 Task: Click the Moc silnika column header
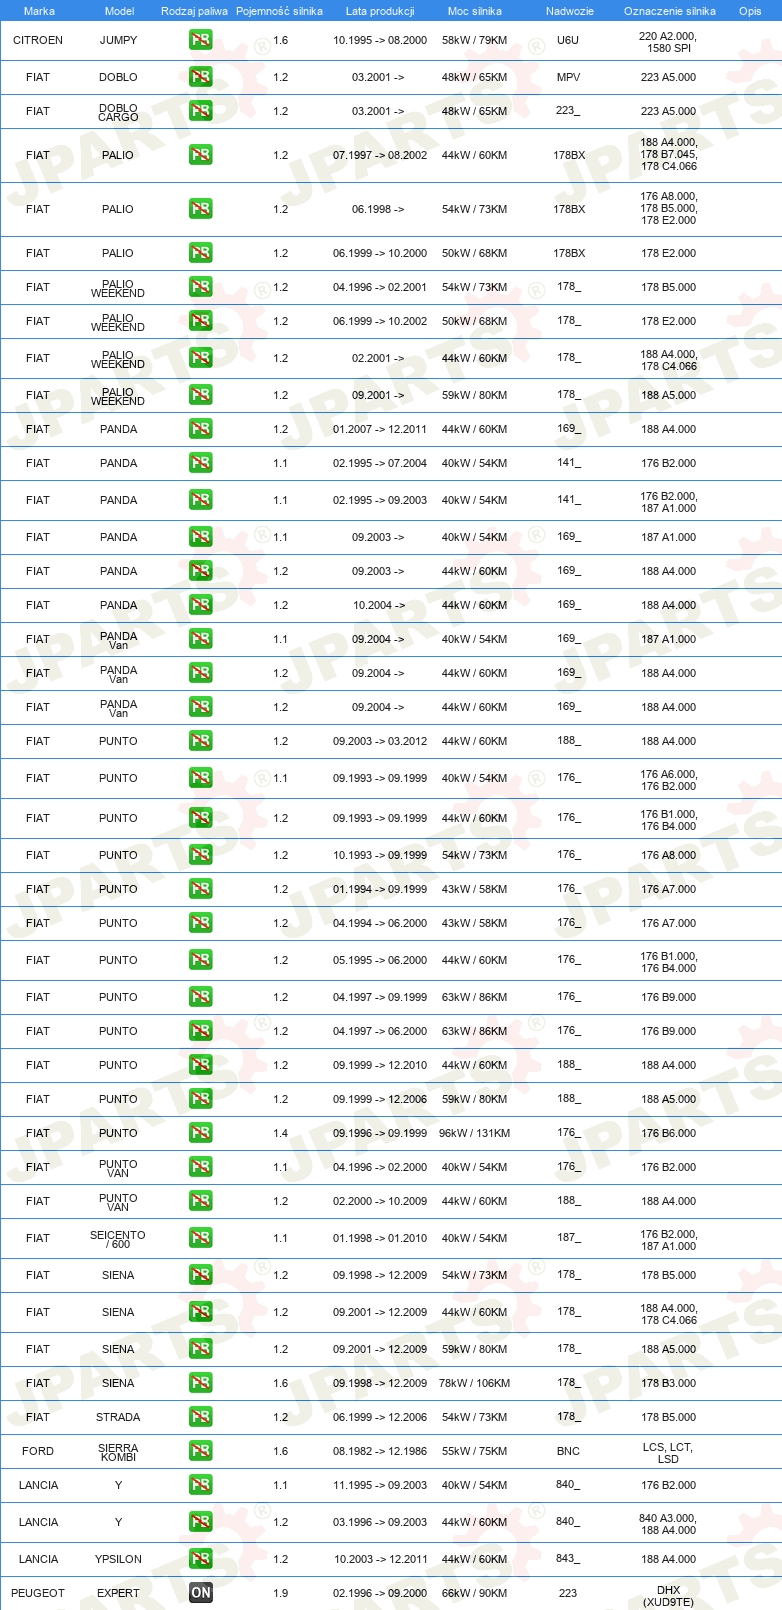tap(475, 11)
